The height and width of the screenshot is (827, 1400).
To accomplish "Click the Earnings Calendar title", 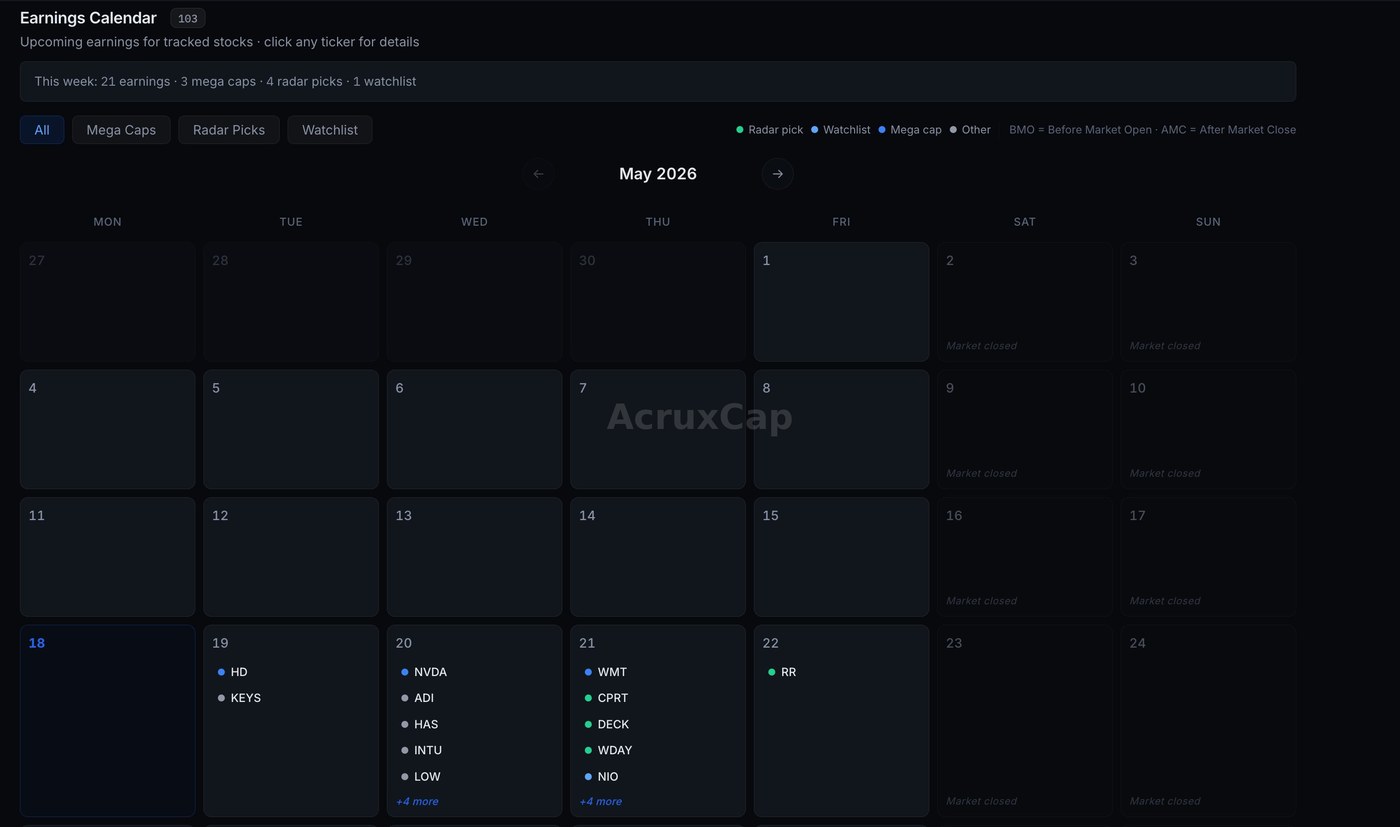I will pos(88,18).
